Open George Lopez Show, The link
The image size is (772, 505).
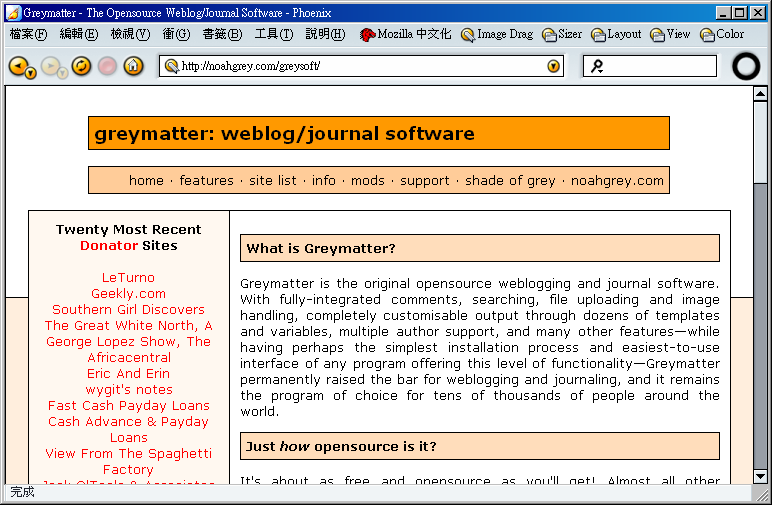[128, 342]
